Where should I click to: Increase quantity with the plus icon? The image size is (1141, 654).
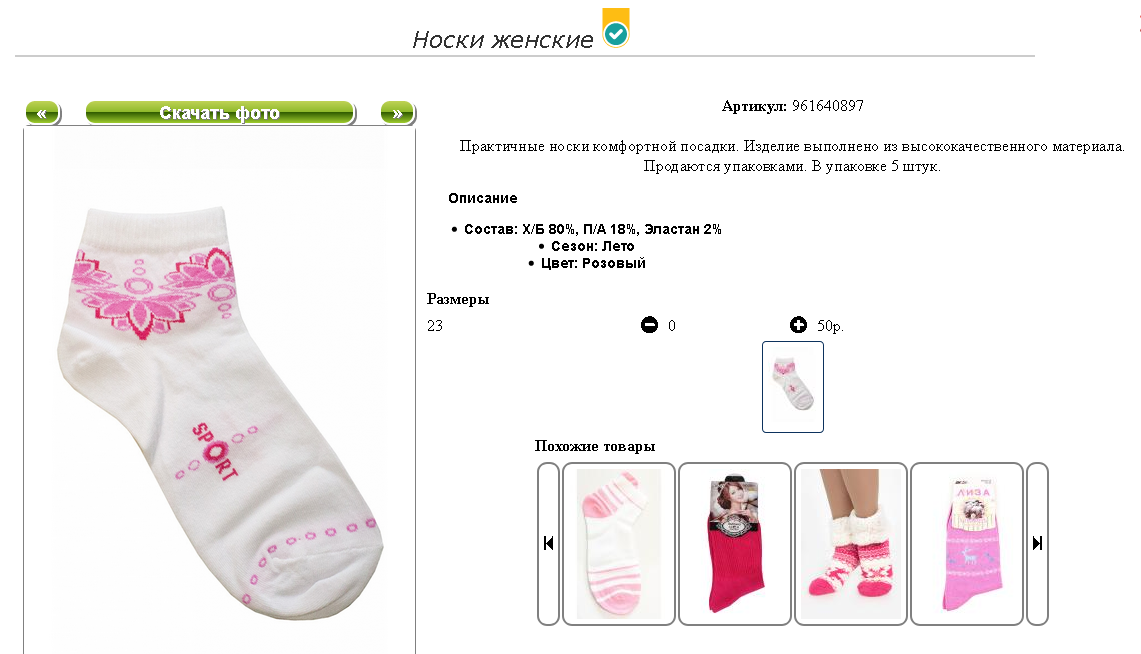tap(798, 325)
